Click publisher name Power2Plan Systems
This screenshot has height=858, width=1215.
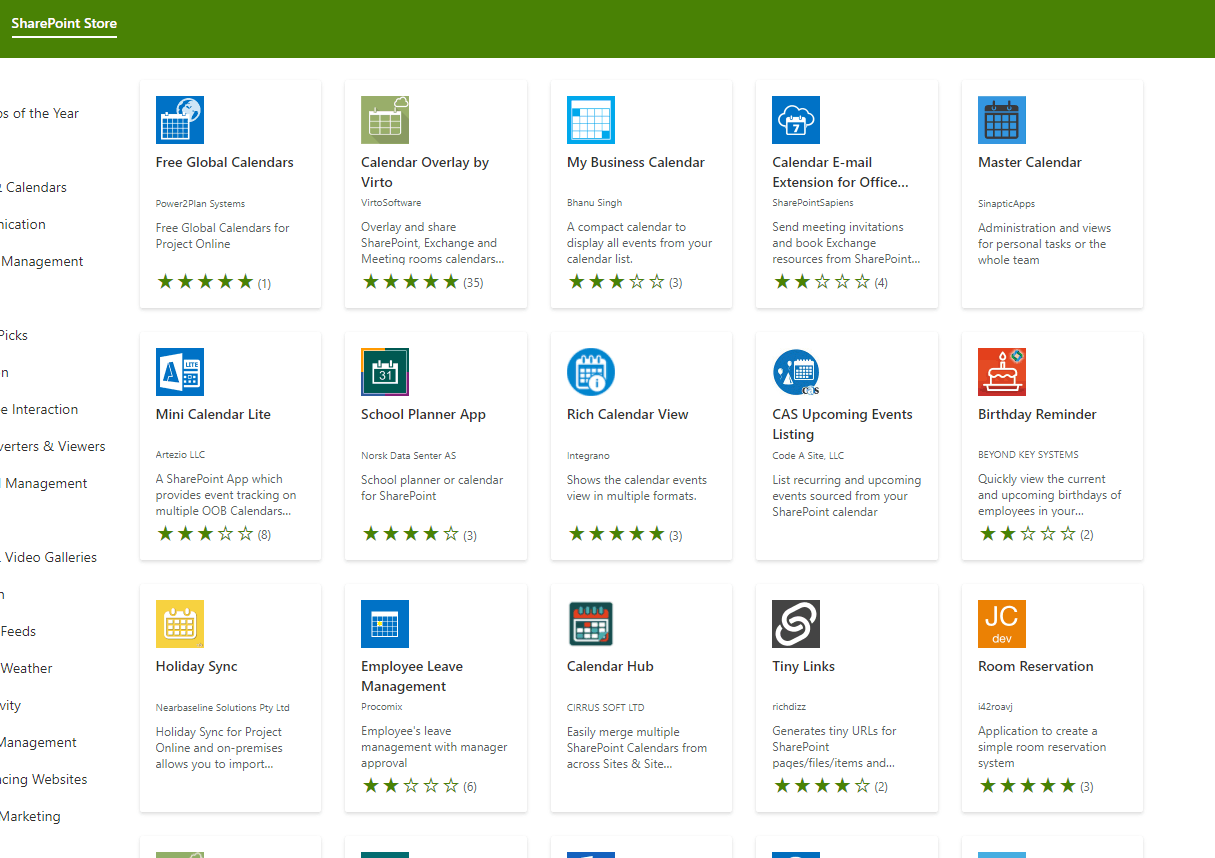point(200,204)
